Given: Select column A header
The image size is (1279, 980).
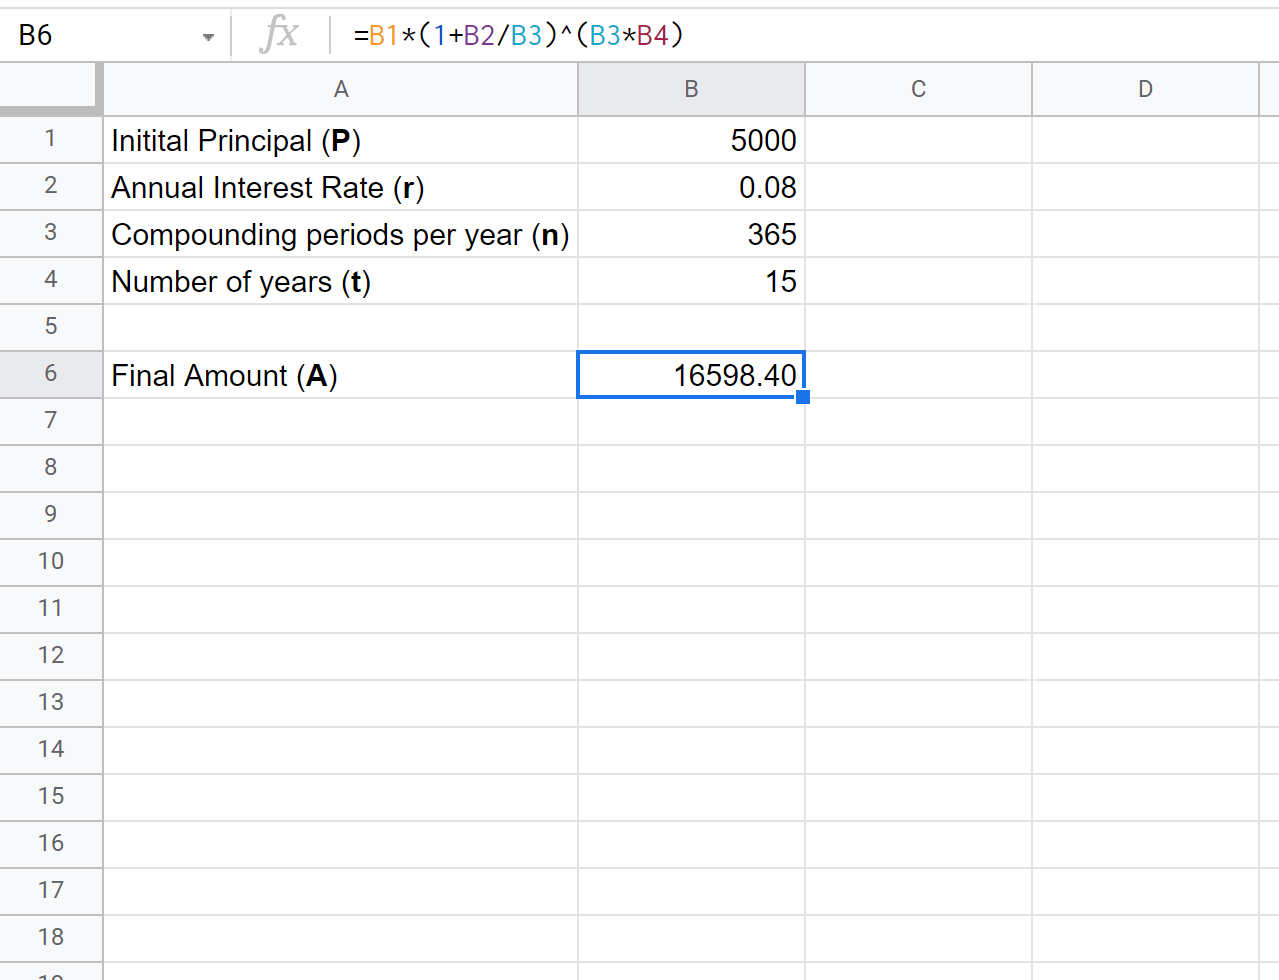Looking at the screenshot, I should (x=341, y=90).
